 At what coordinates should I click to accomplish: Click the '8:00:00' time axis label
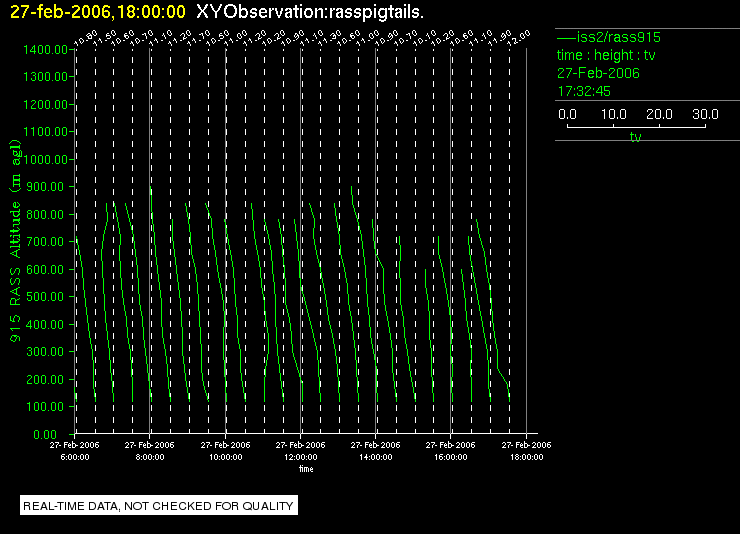tap(150, 457)
